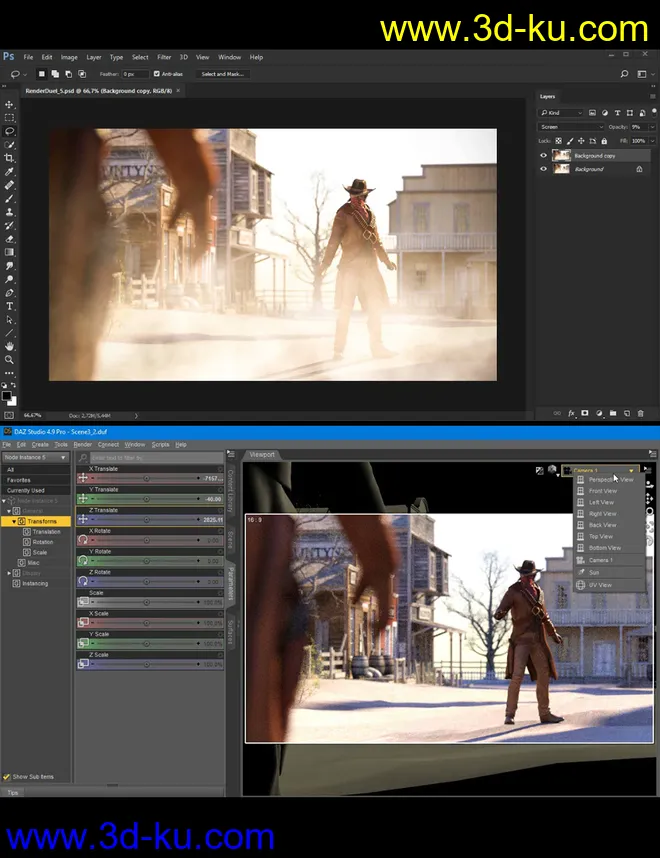The width and height of the screenshot is (660, 858).
Task: Pick the Eraser tool
Action: [x=10, y=239]
